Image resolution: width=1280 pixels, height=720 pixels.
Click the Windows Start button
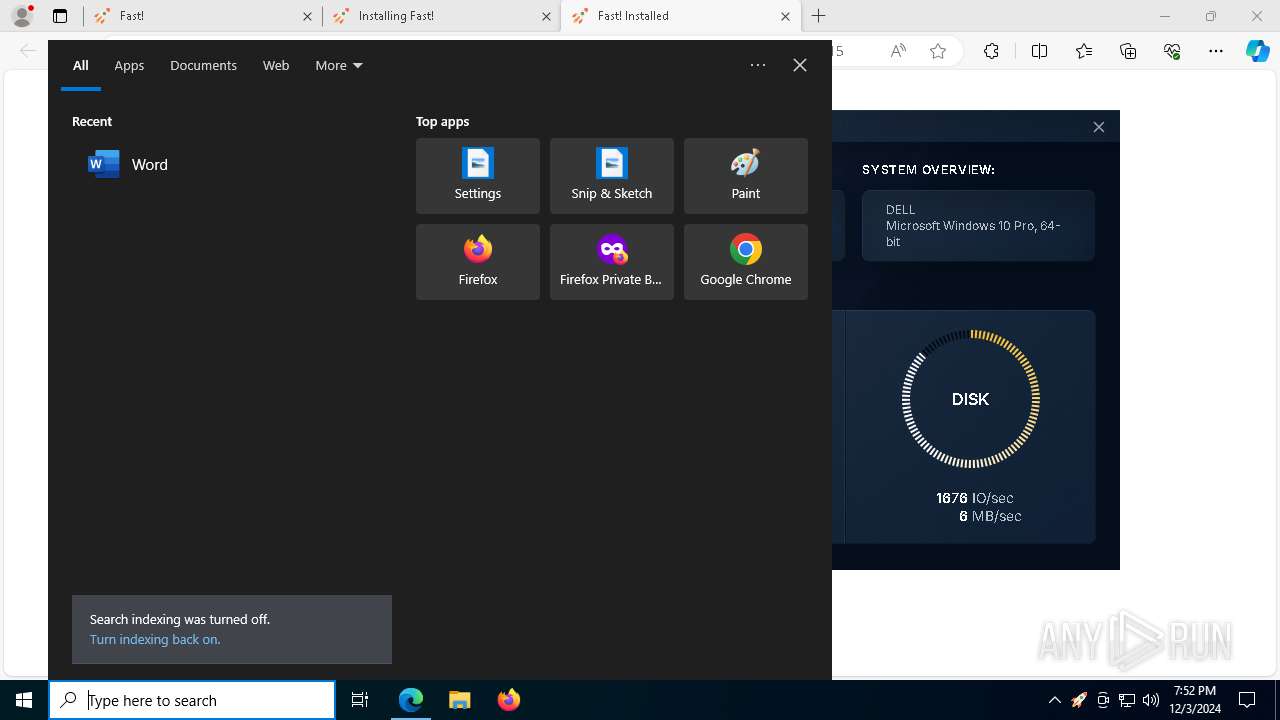24,700
